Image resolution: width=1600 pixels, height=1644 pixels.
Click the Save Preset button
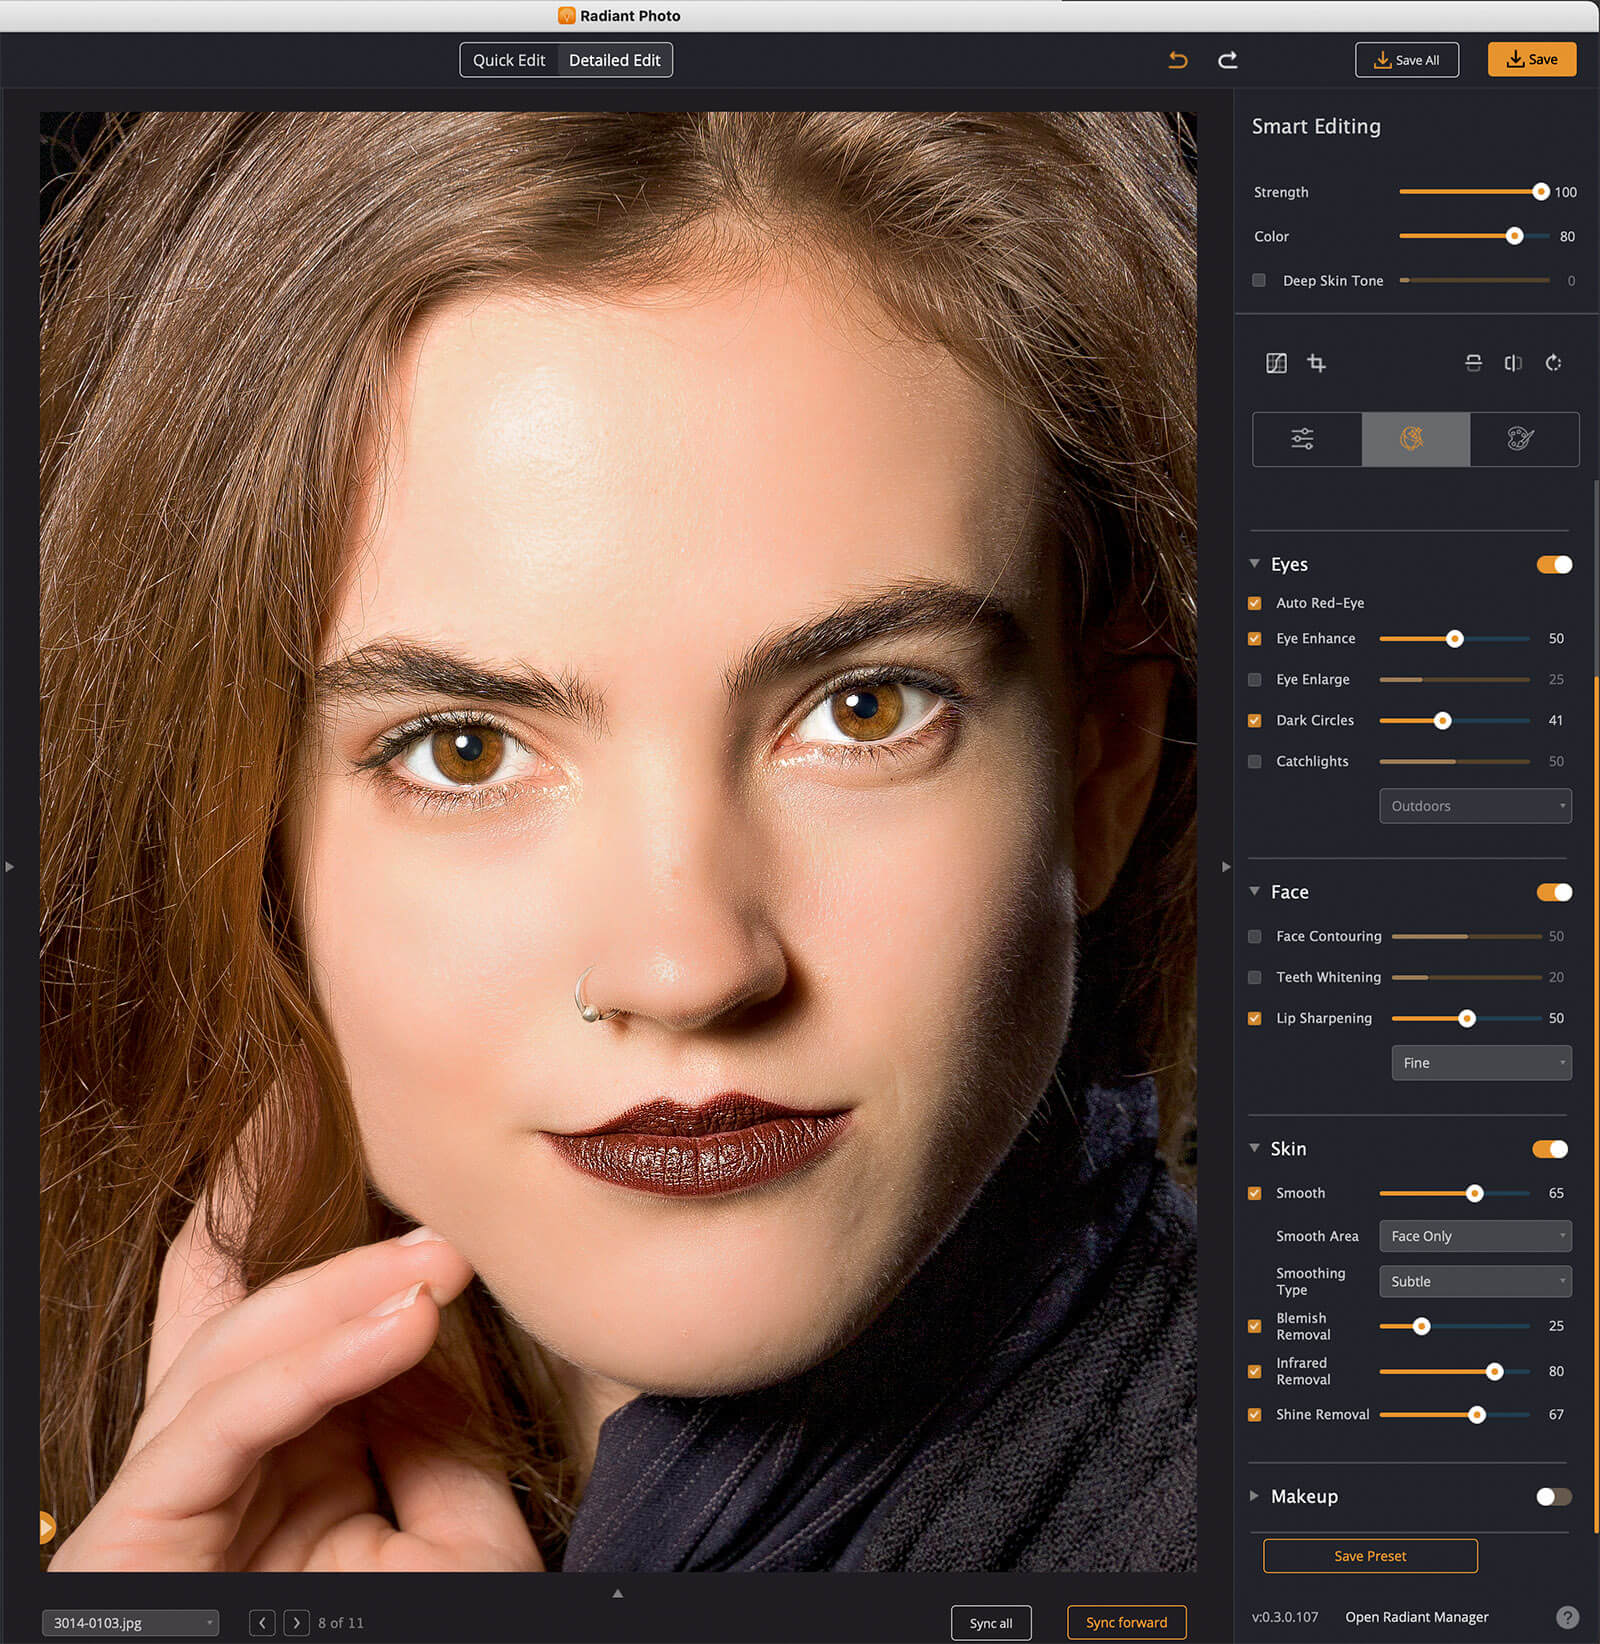pyautogui.click(x=1369, y=1556)
